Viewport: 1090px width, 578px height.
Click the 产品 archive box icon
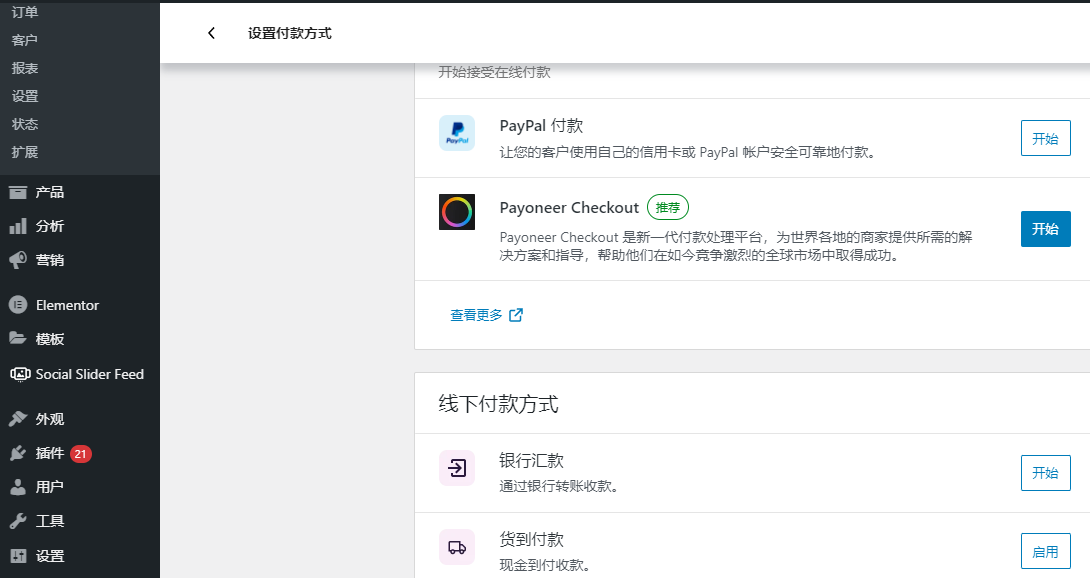click(x=18, y=193)
